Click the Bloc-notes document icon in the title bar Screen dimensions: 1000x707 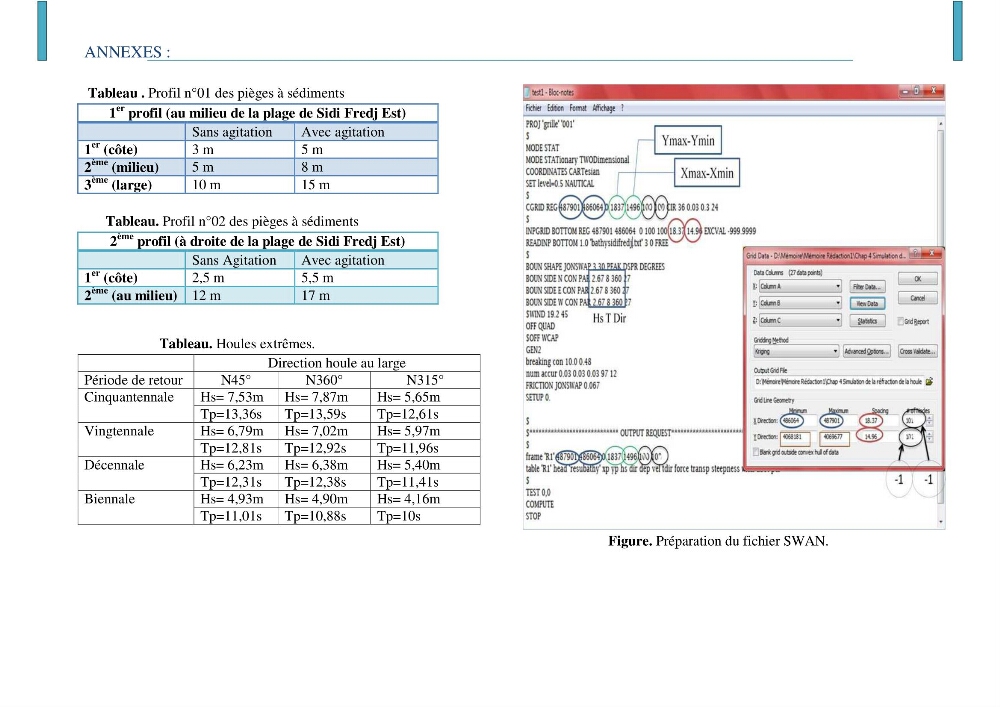(527, 92)
